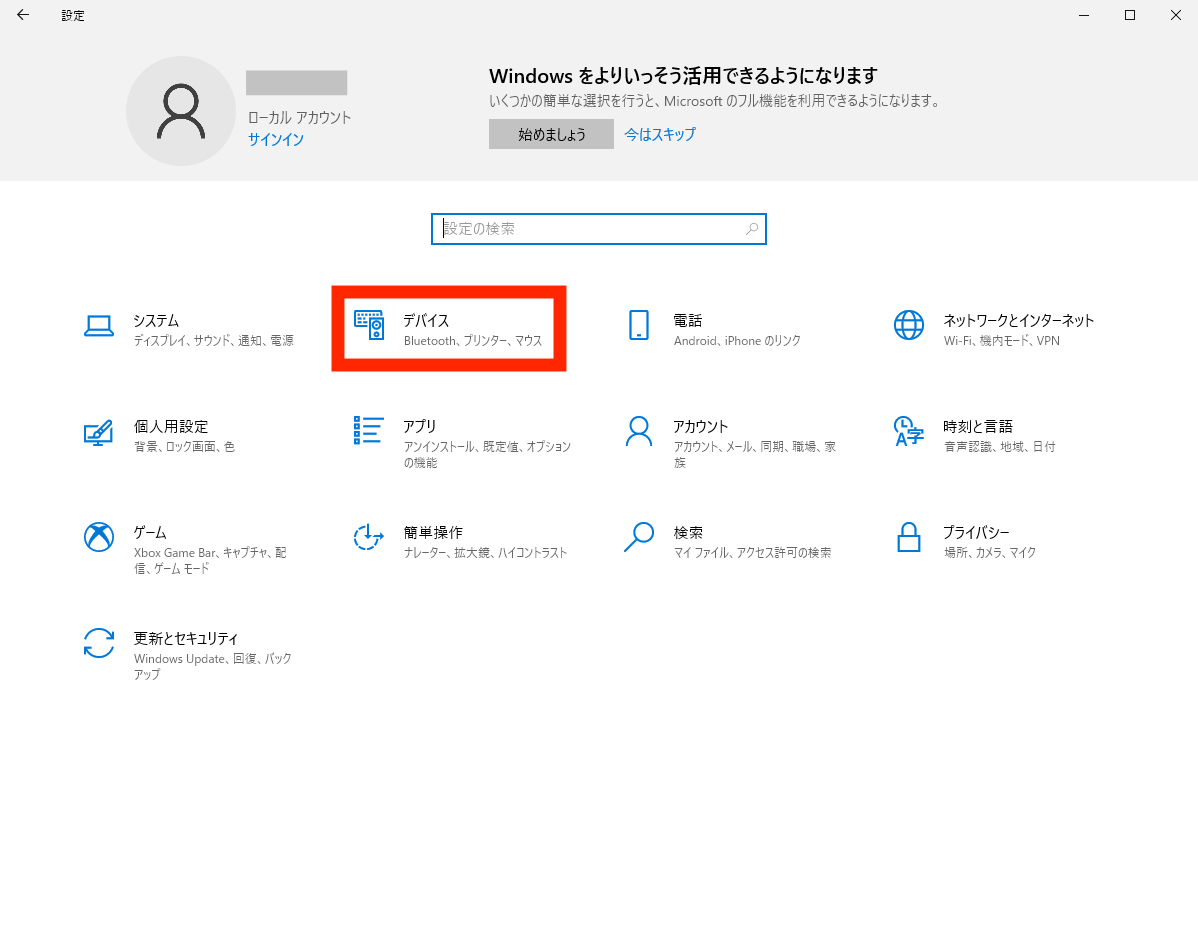Click 'Bluetooth、プリンター、マウス' description
The width and height of the screenshot is (1198, 929).
[473, 341]
